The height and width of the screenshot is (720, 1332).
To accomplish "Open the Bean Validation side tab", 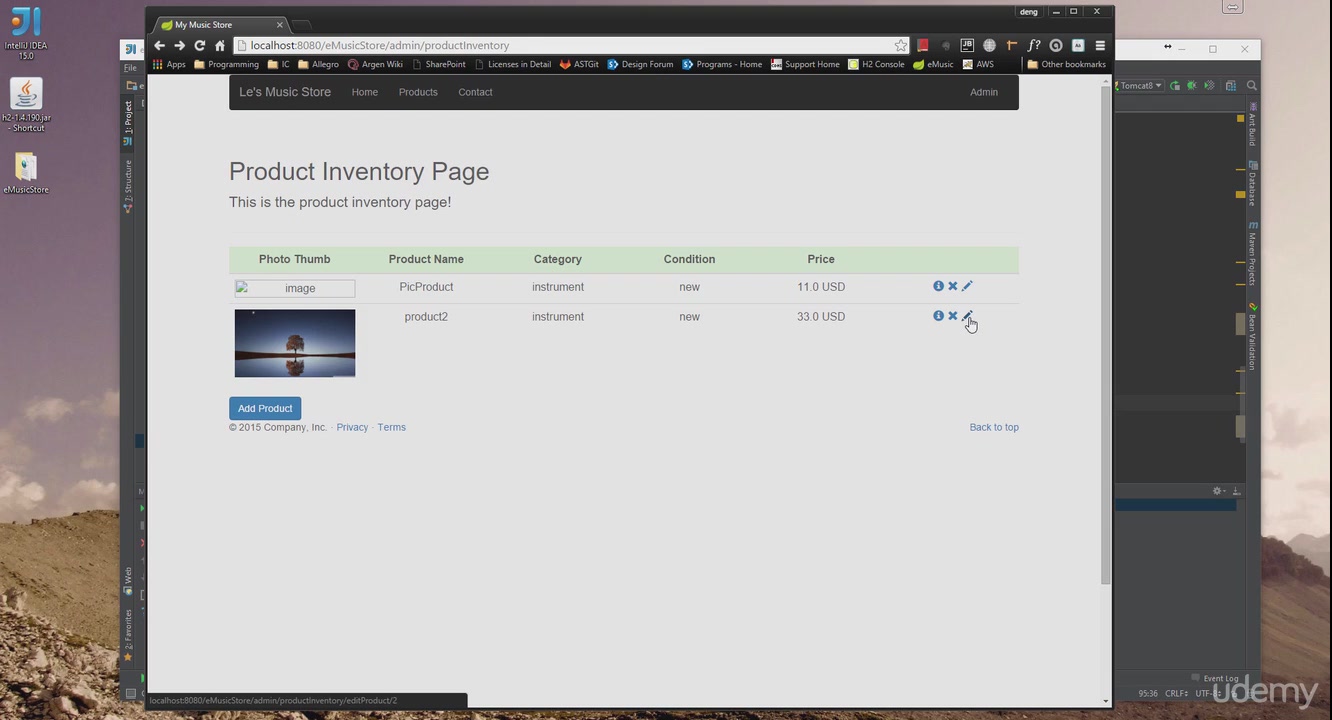I will point(1252,336).
